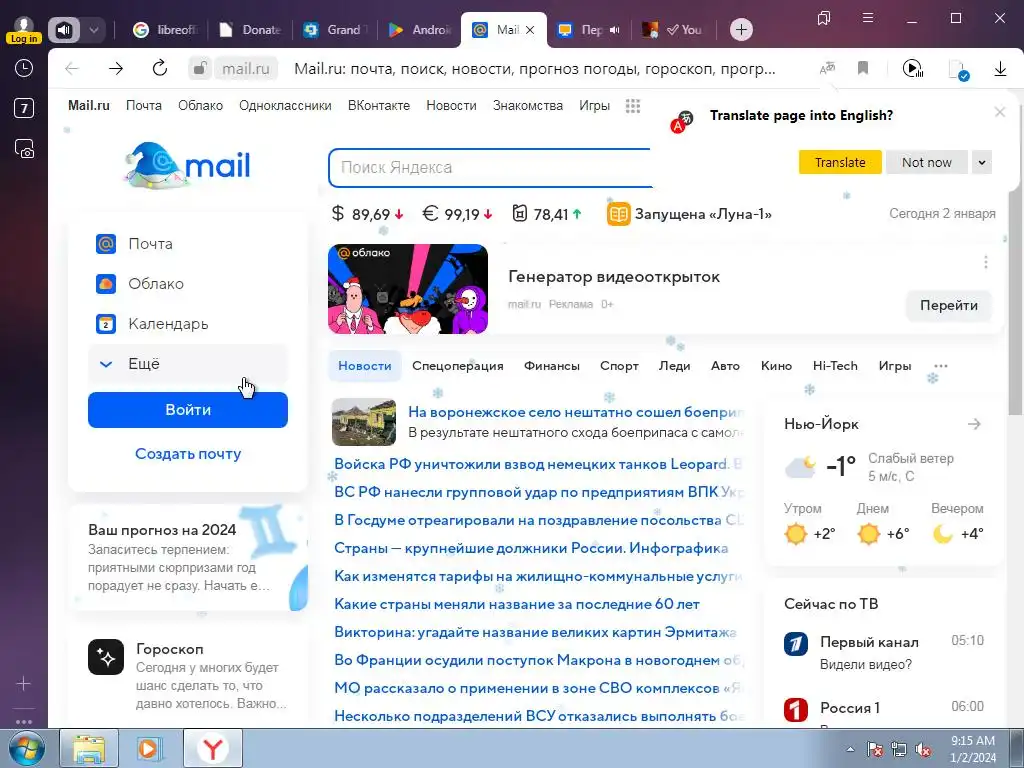Open the browser hamburger menu
1024x768 pixels.
click(868, 18)
